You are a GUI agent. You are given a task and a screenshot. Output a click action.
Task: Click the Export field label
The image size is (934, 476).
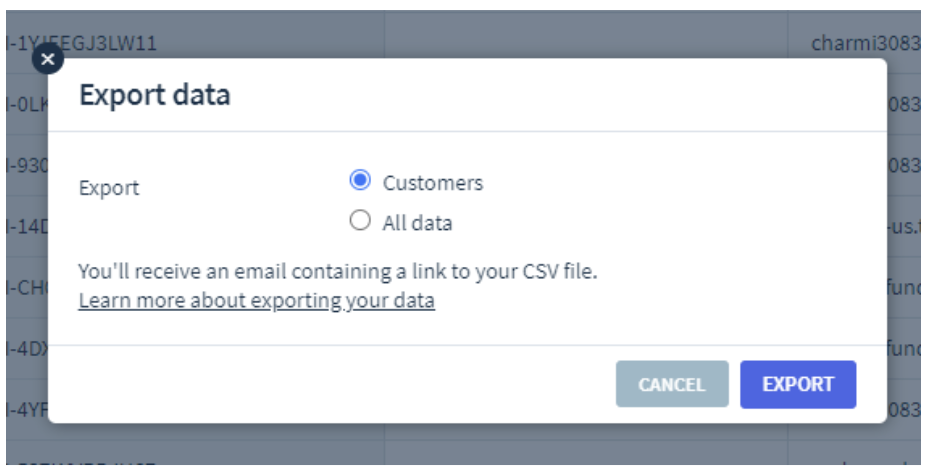coord(109,188)
